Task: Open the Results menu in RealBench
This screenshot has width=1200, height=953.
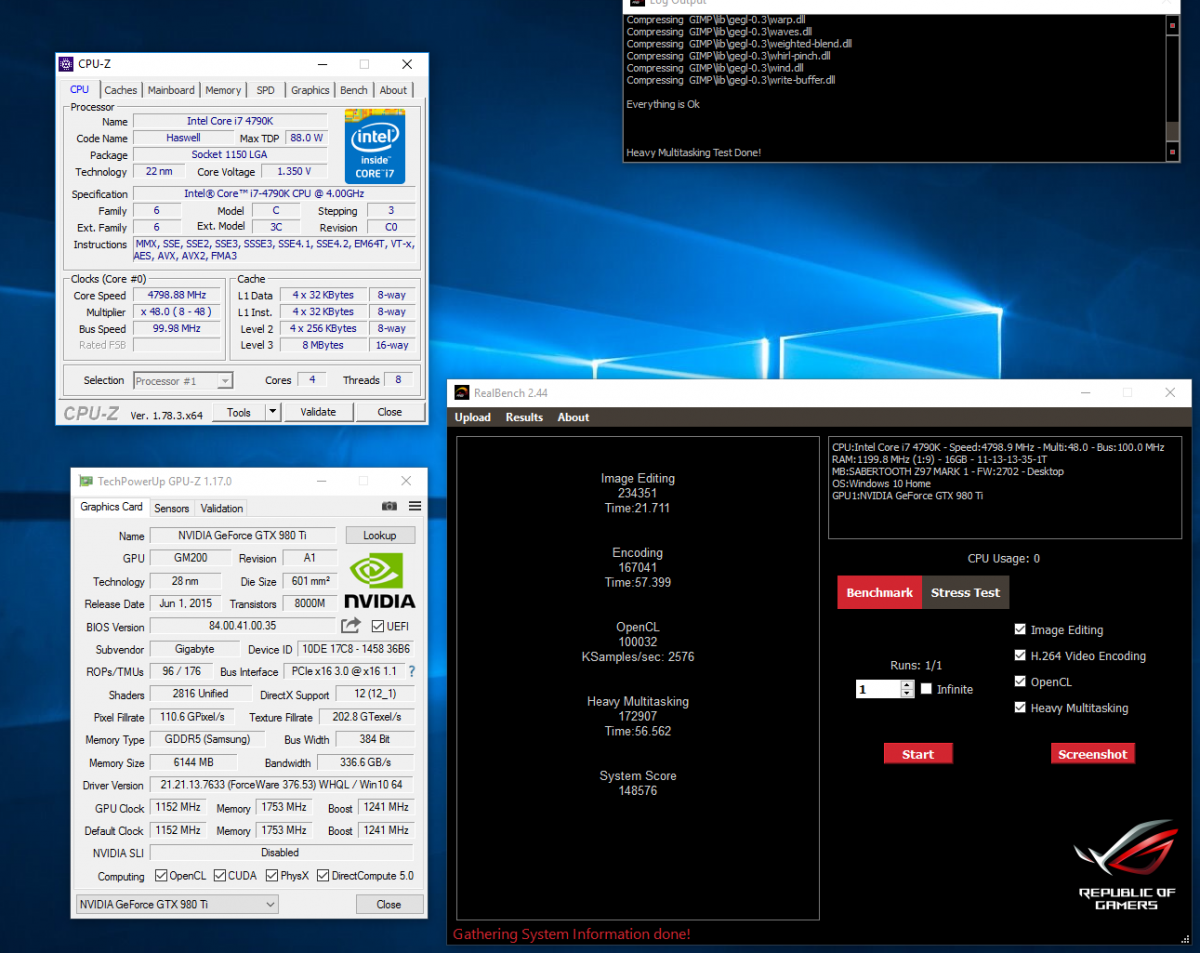Action: pos(524,417)
